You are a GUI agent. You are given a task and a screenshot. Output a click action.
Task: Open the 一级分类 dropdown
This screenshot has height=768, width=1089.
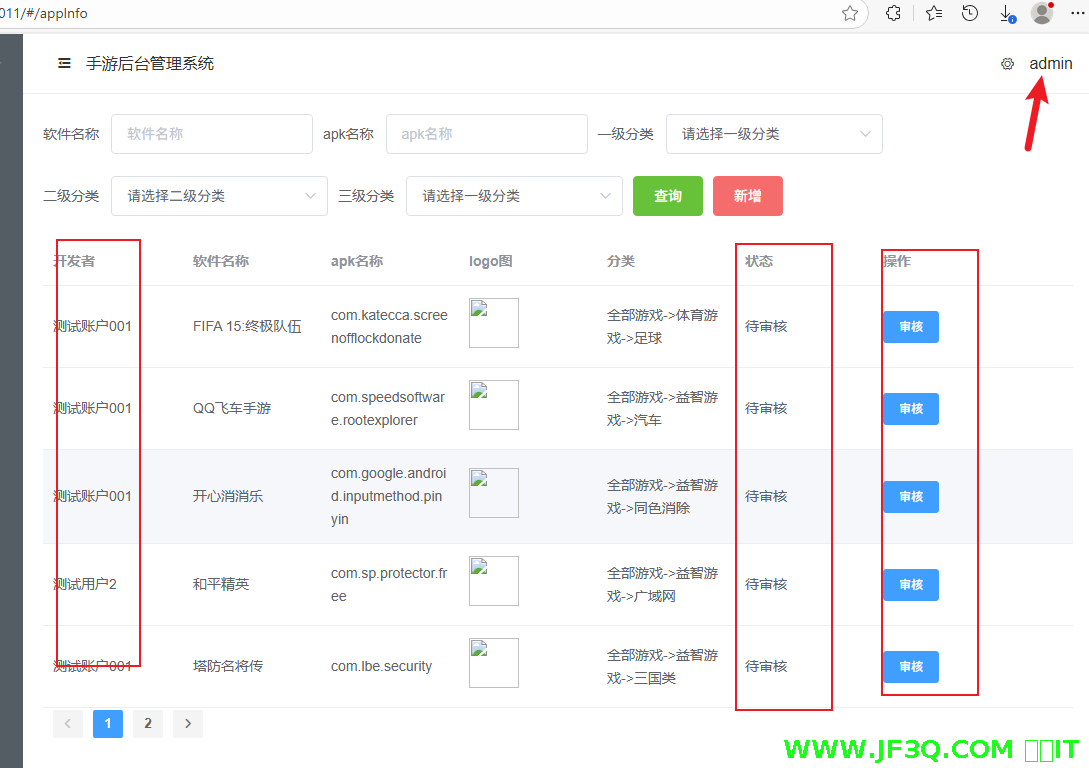click(774, 134)
